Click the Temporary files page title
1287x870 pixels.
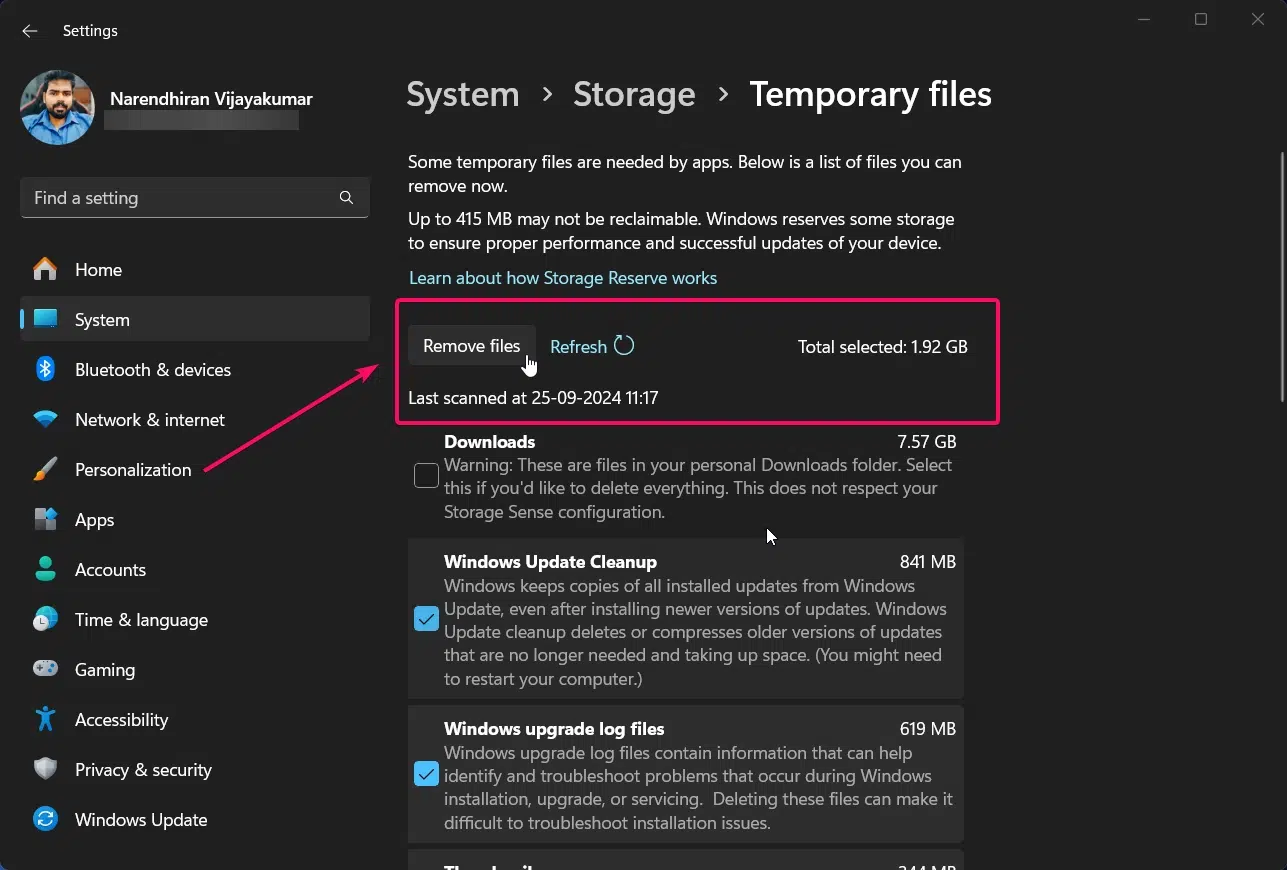point(871,95)
